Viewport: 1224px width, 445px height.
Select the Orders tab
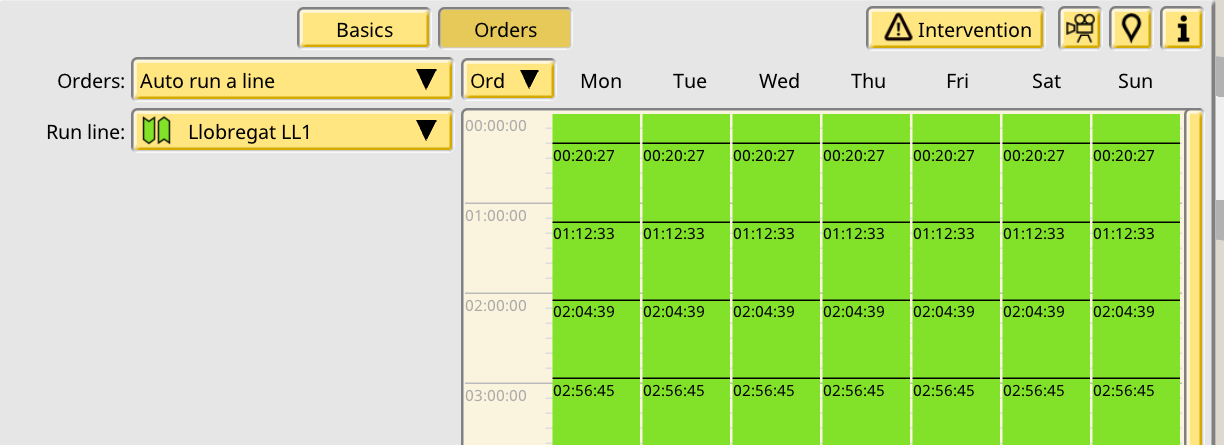505,29
